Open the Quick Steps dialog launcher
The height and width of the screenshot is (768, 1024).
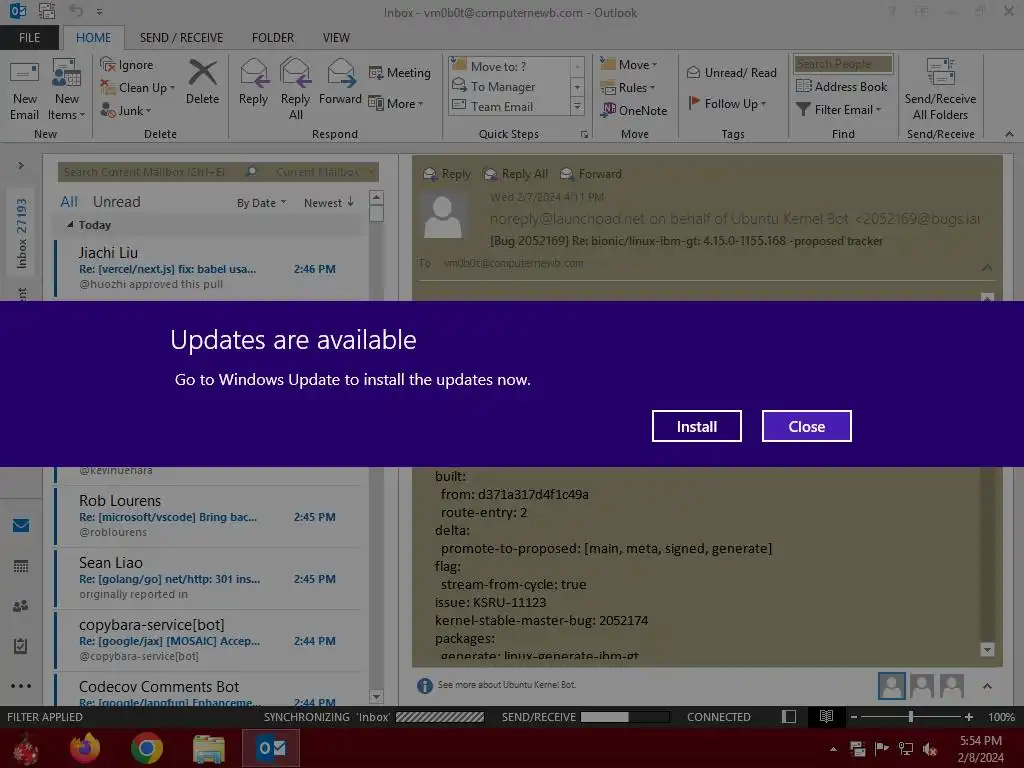click(584, 134)
